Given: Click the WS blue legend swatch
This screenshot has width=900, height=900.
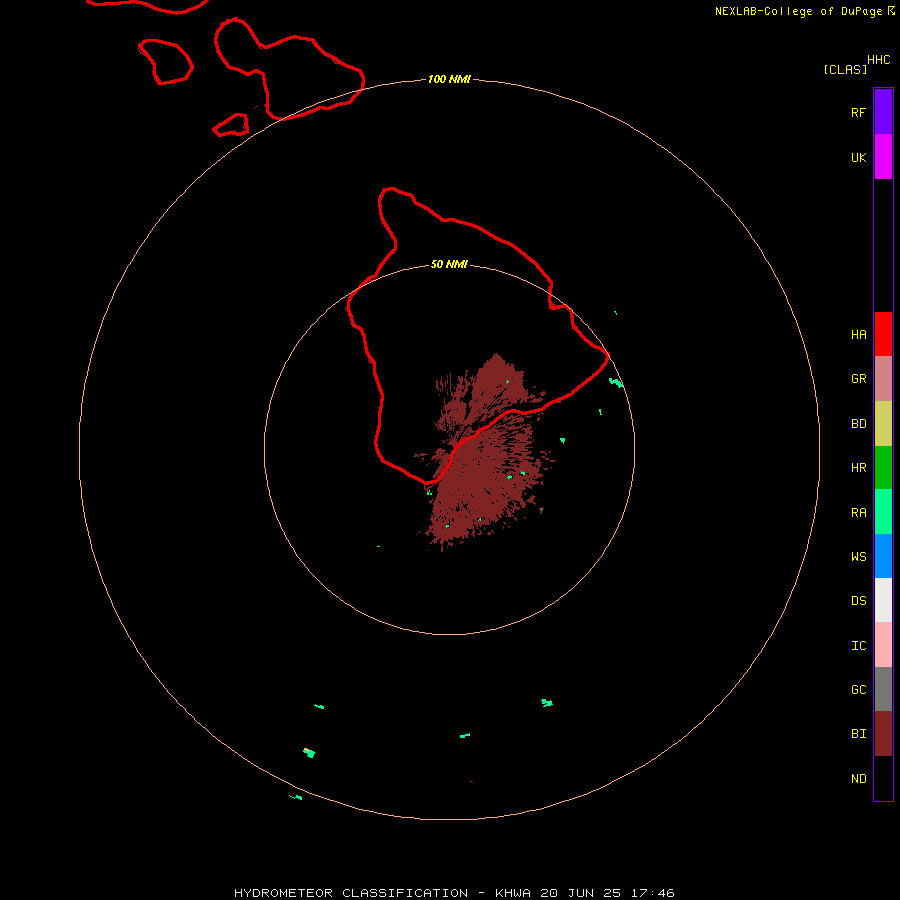Looking at the screenshot, I should point(883,556).
